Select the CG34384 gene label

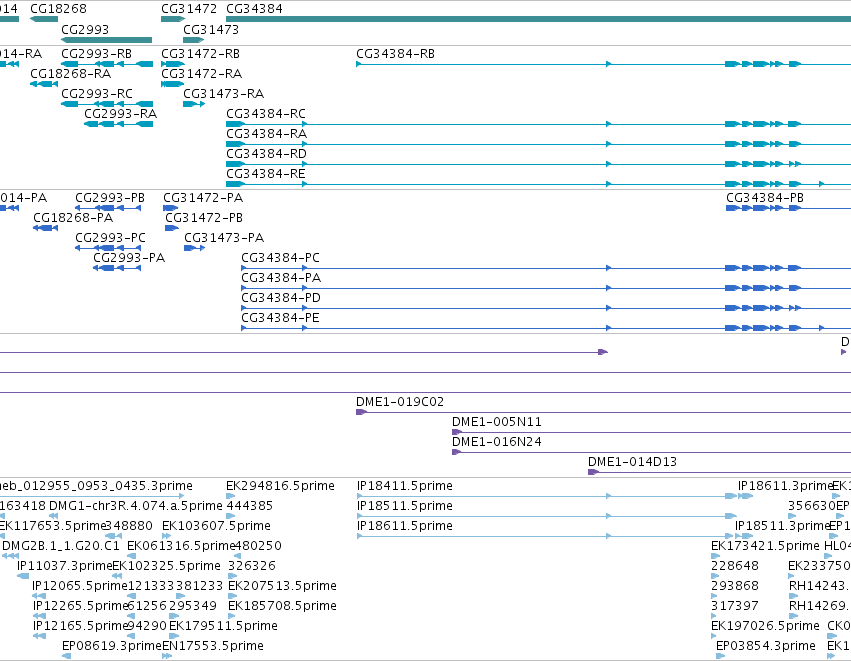tap(254, 9)
